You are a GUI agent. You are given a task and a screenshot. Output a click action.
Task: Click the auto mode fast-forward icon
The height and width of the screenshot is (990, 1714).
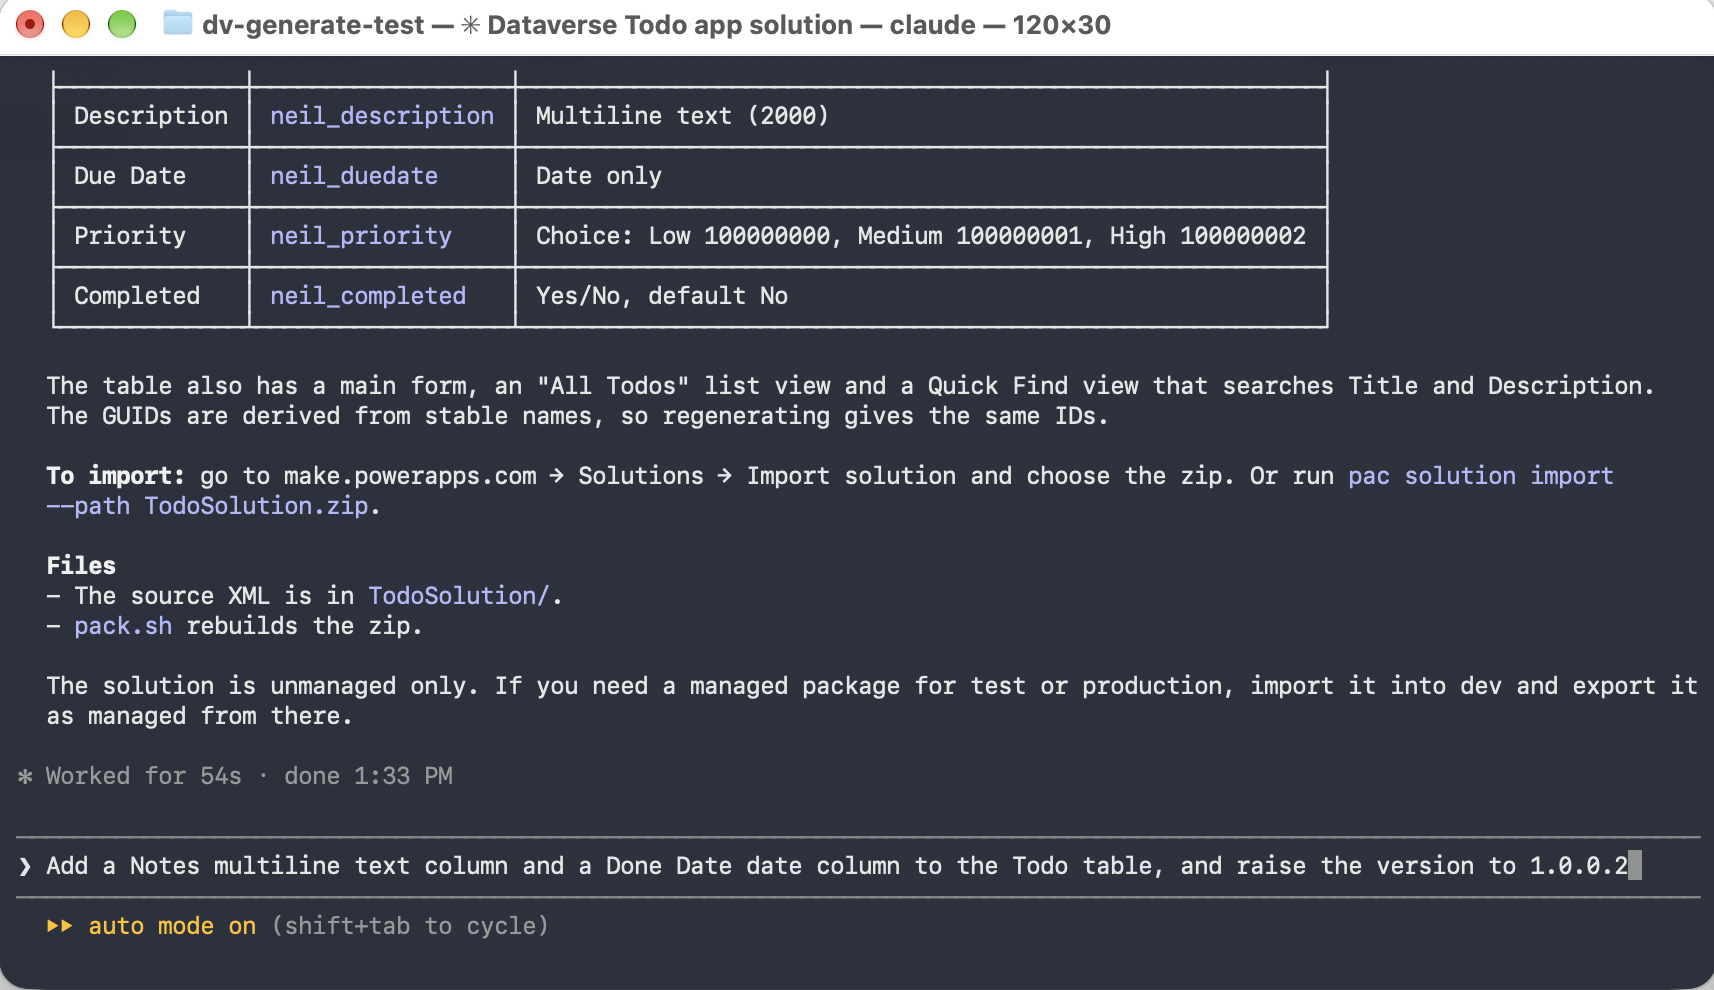[x=60, y=926]
